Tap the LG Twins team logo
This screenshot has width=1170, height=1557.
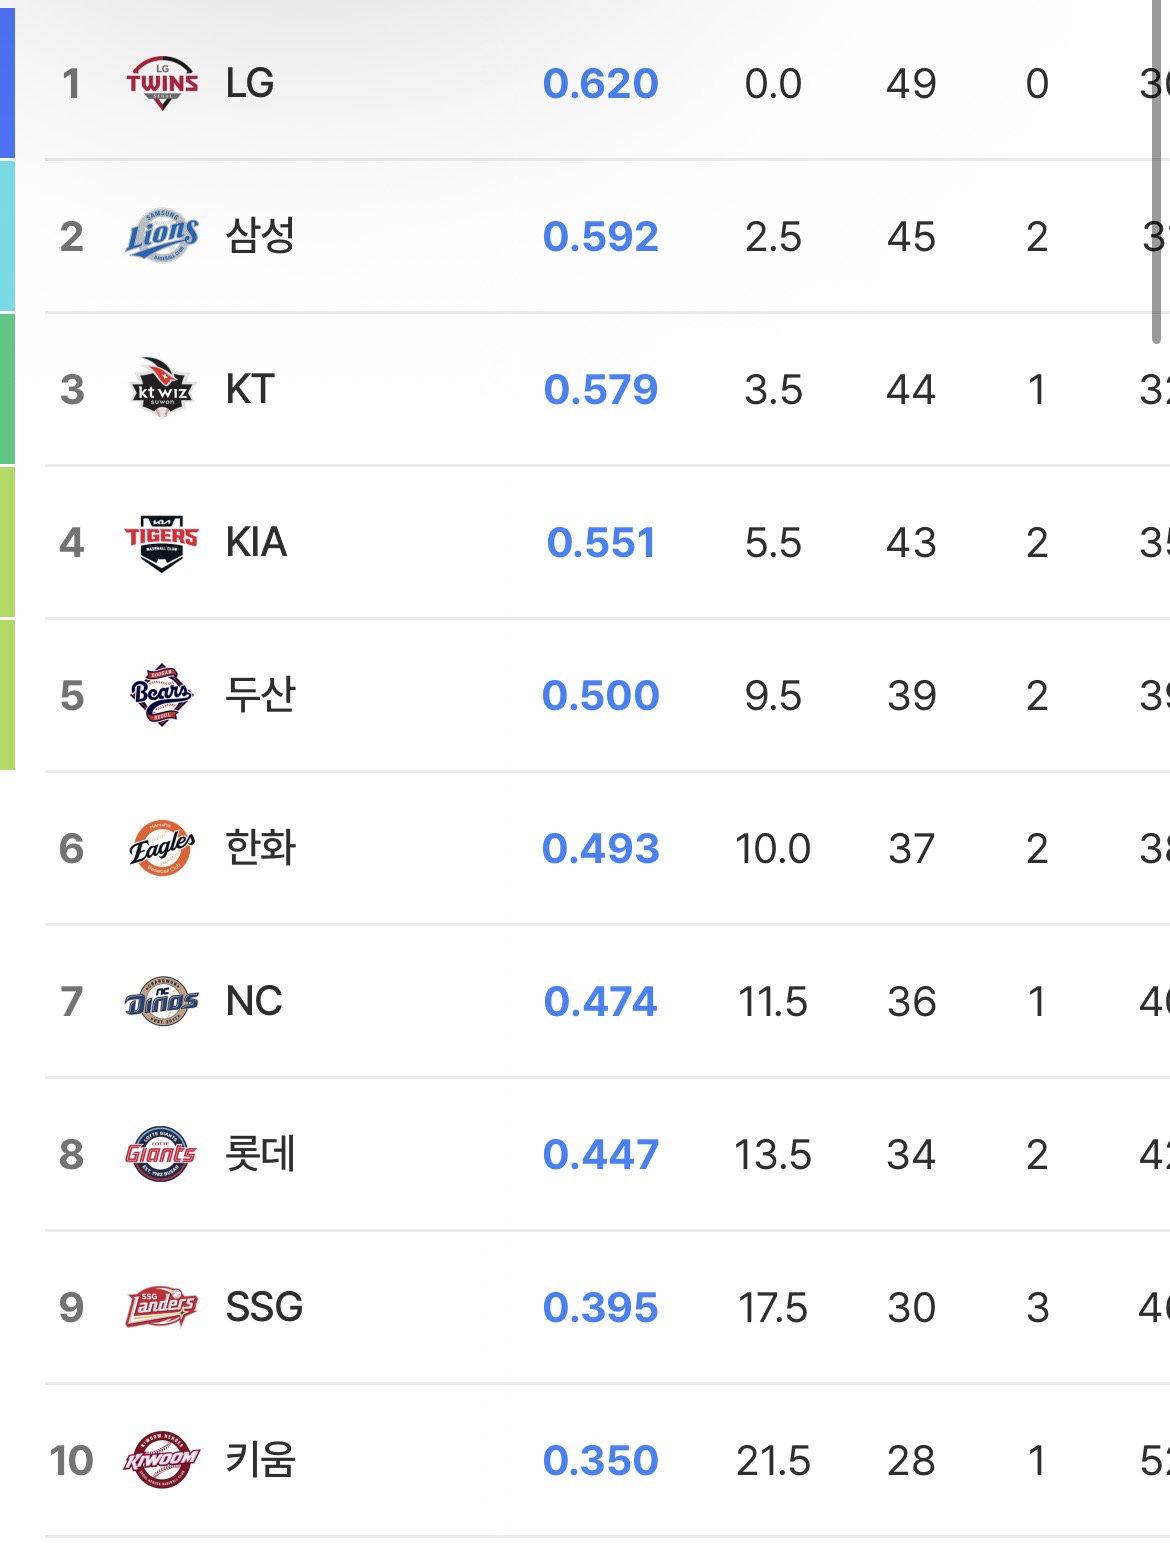(162, 83)
